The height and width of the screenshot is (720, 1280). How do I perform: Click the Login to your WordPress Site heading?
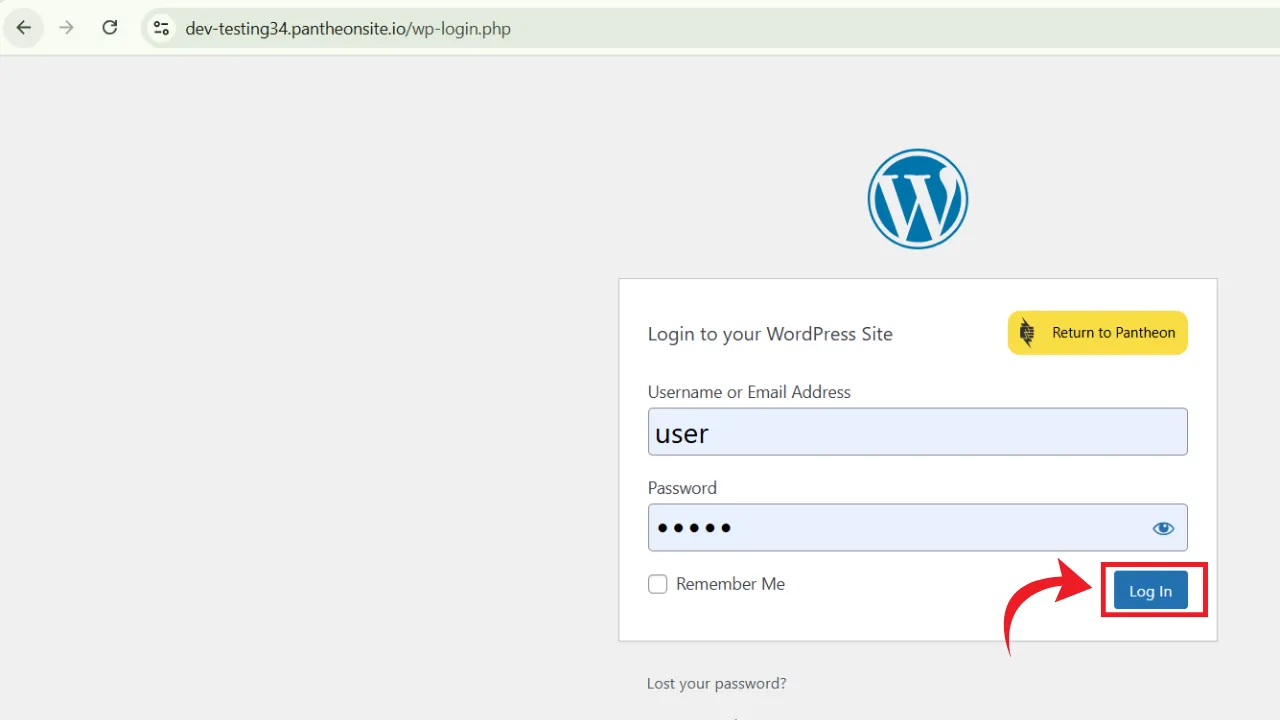770,334
